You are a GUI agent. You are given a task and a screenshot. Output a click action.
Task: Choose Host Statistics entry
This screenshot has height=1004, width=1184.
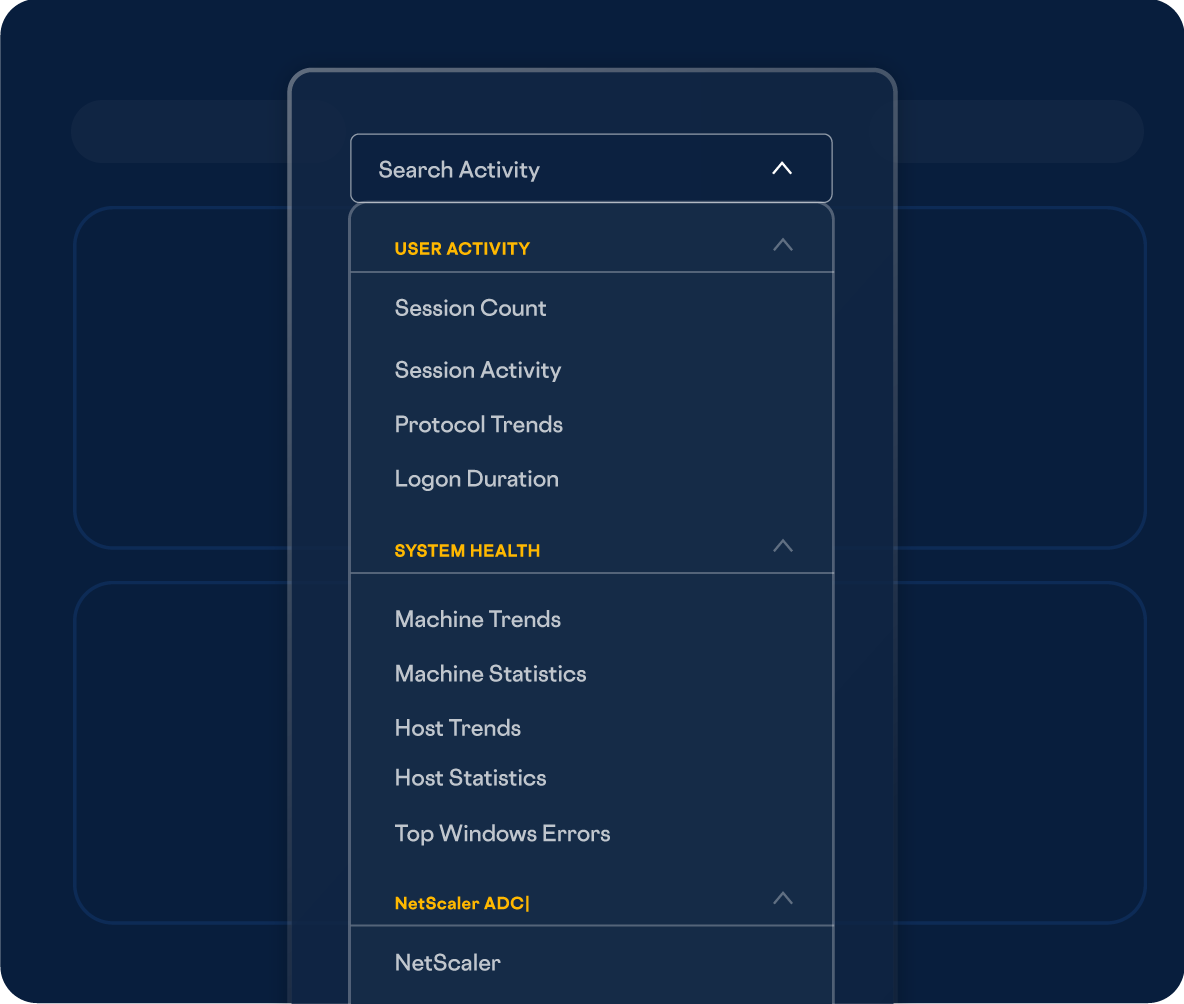pos(470,778)
